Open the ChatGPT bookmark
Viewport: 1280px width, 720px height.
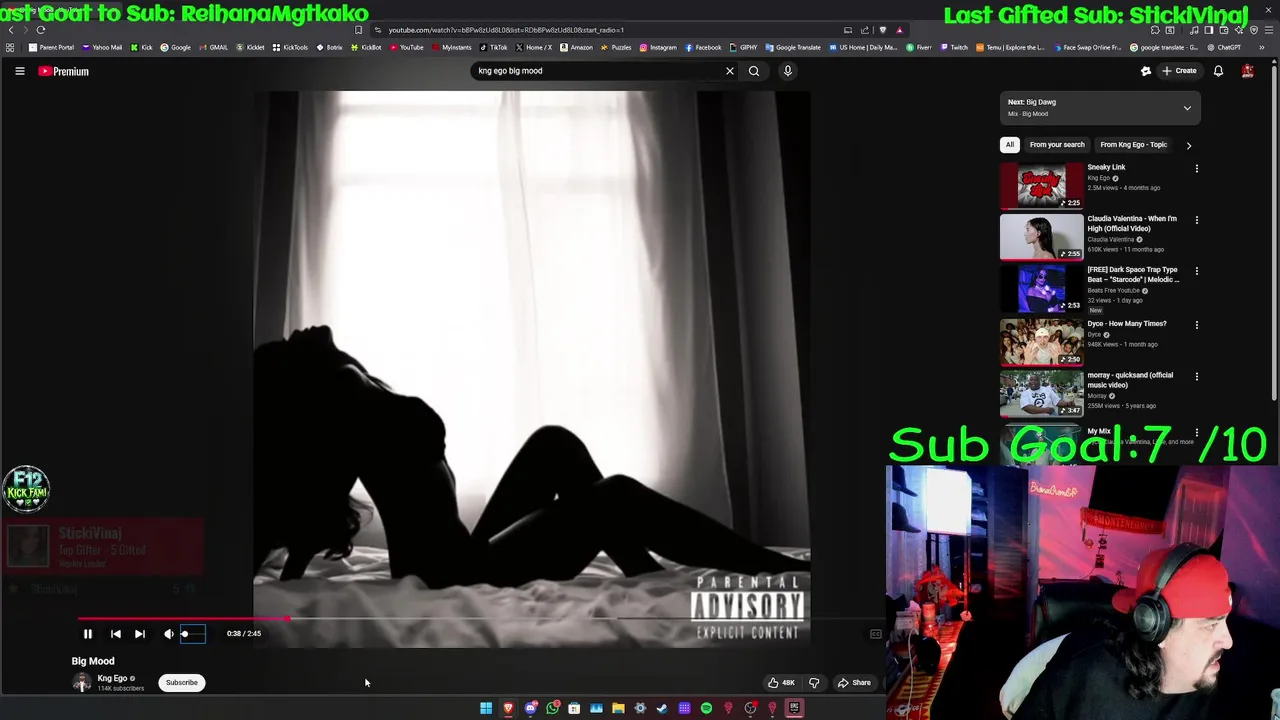1223,47
